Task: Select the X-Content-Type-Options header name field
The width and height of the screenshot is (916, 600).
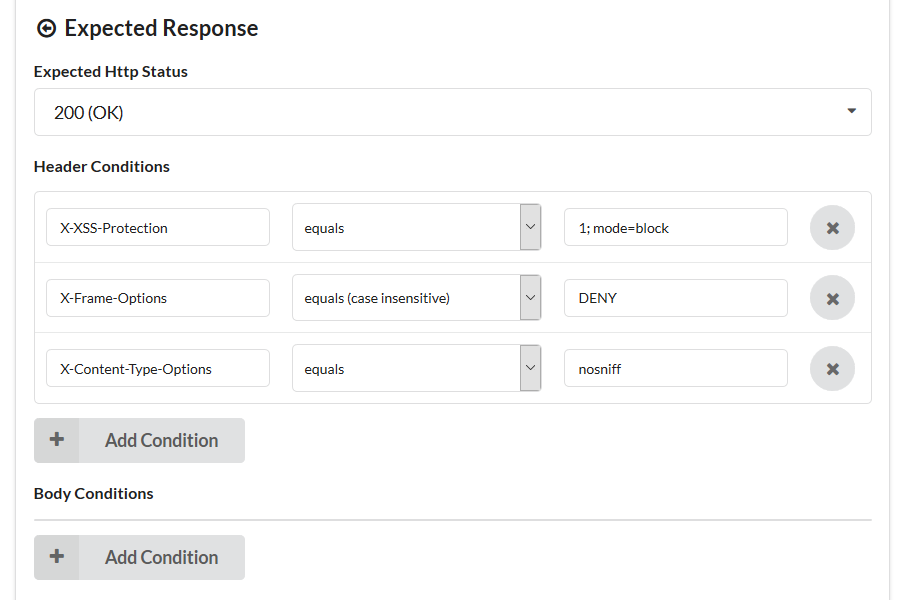Action: (x=158, y=369)
